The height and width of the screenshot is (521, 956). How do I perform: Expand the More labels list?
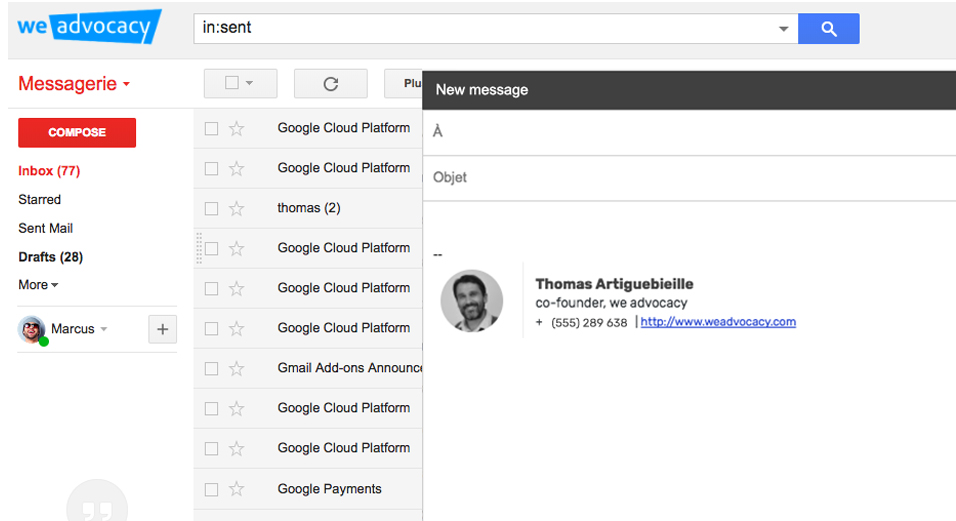point(38,285)
